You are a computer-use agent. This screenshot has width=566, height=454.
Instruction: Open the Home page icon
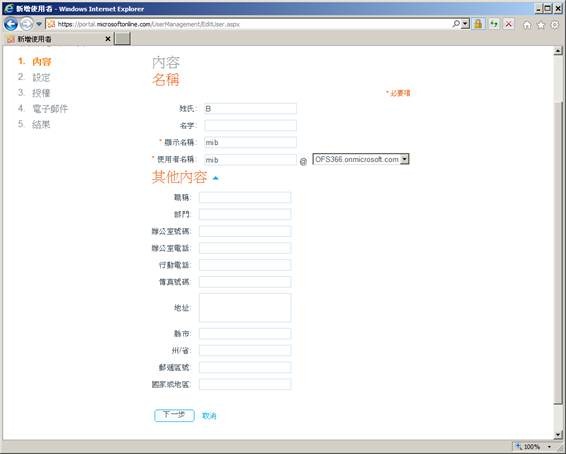(527, 25)
